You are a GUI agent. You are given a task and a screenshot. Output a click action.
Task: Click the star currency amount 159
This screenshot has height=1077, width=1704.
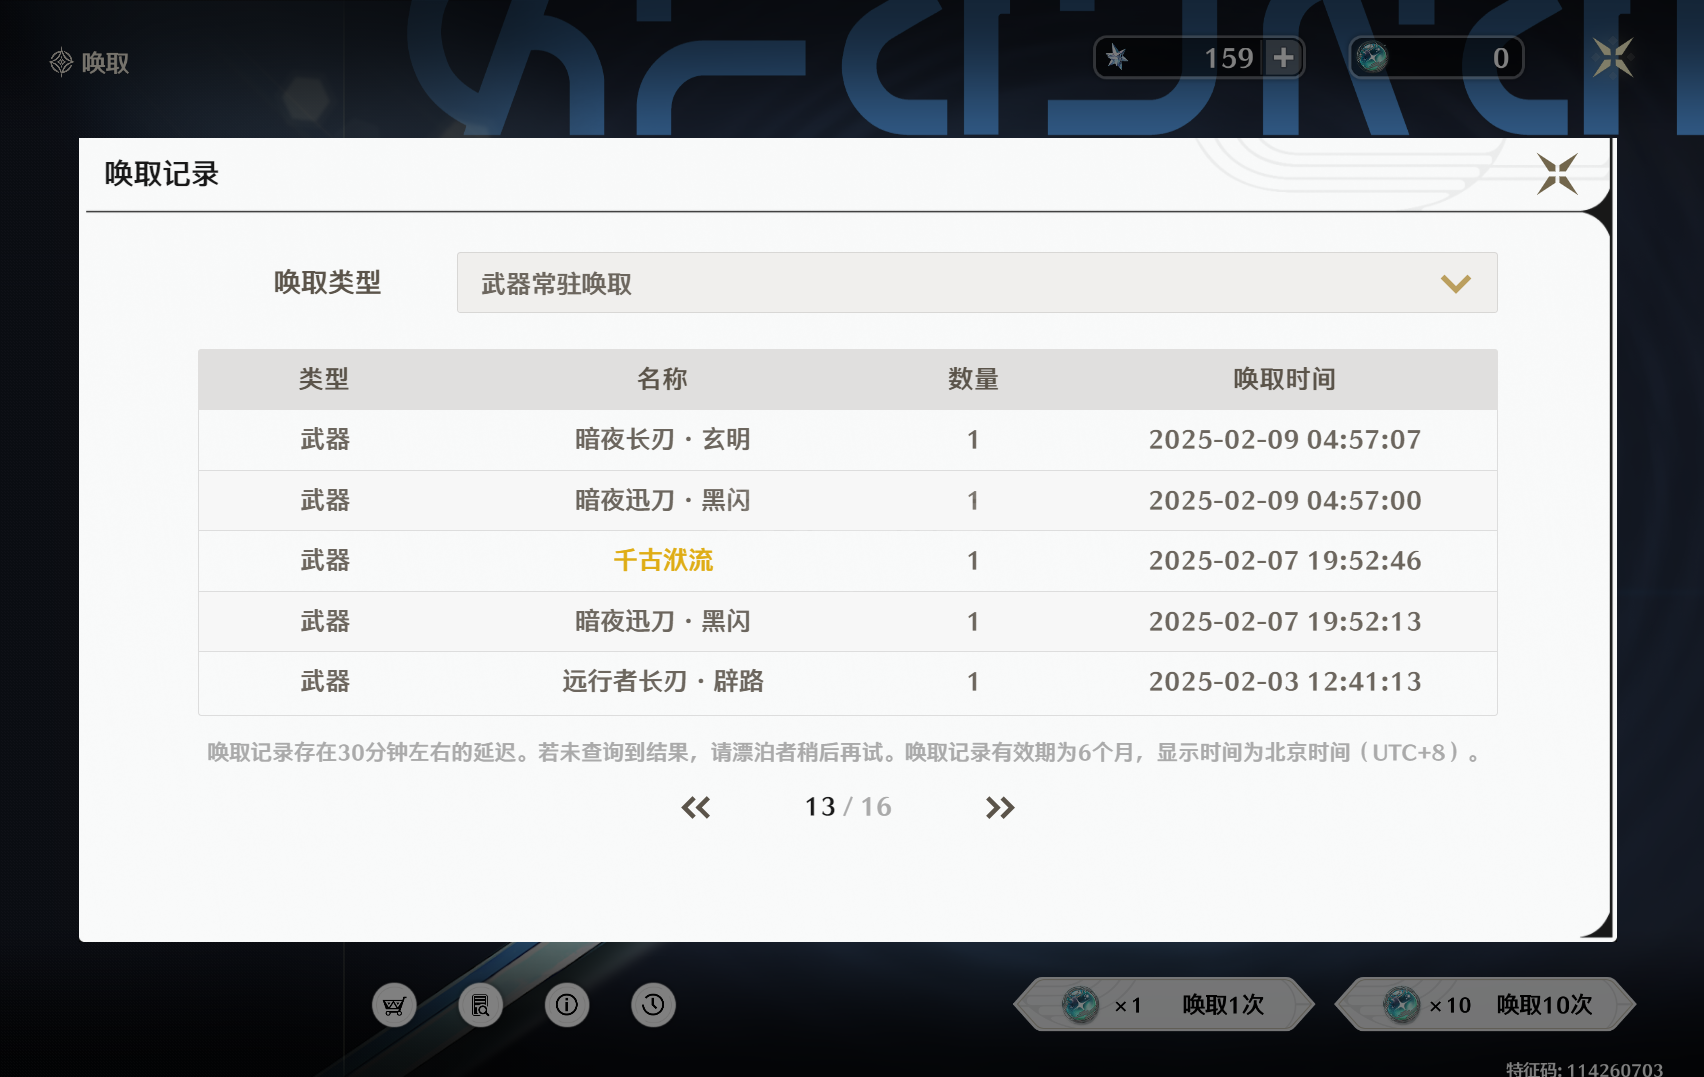[1229, 58]
